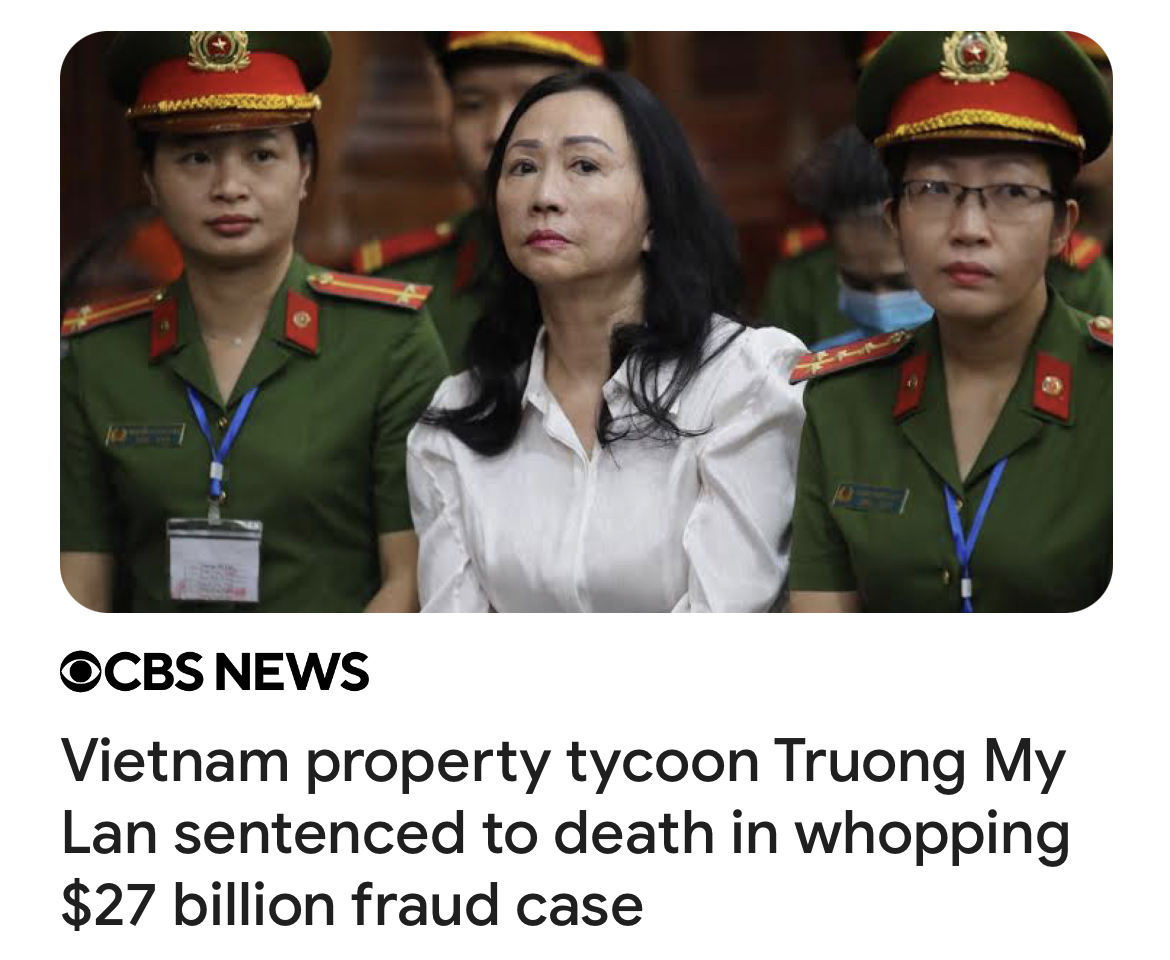The width and height of the screenshot is (1170, 960).
Task: Click the left officer's shoulder epaulette
Action: [369, 289]
